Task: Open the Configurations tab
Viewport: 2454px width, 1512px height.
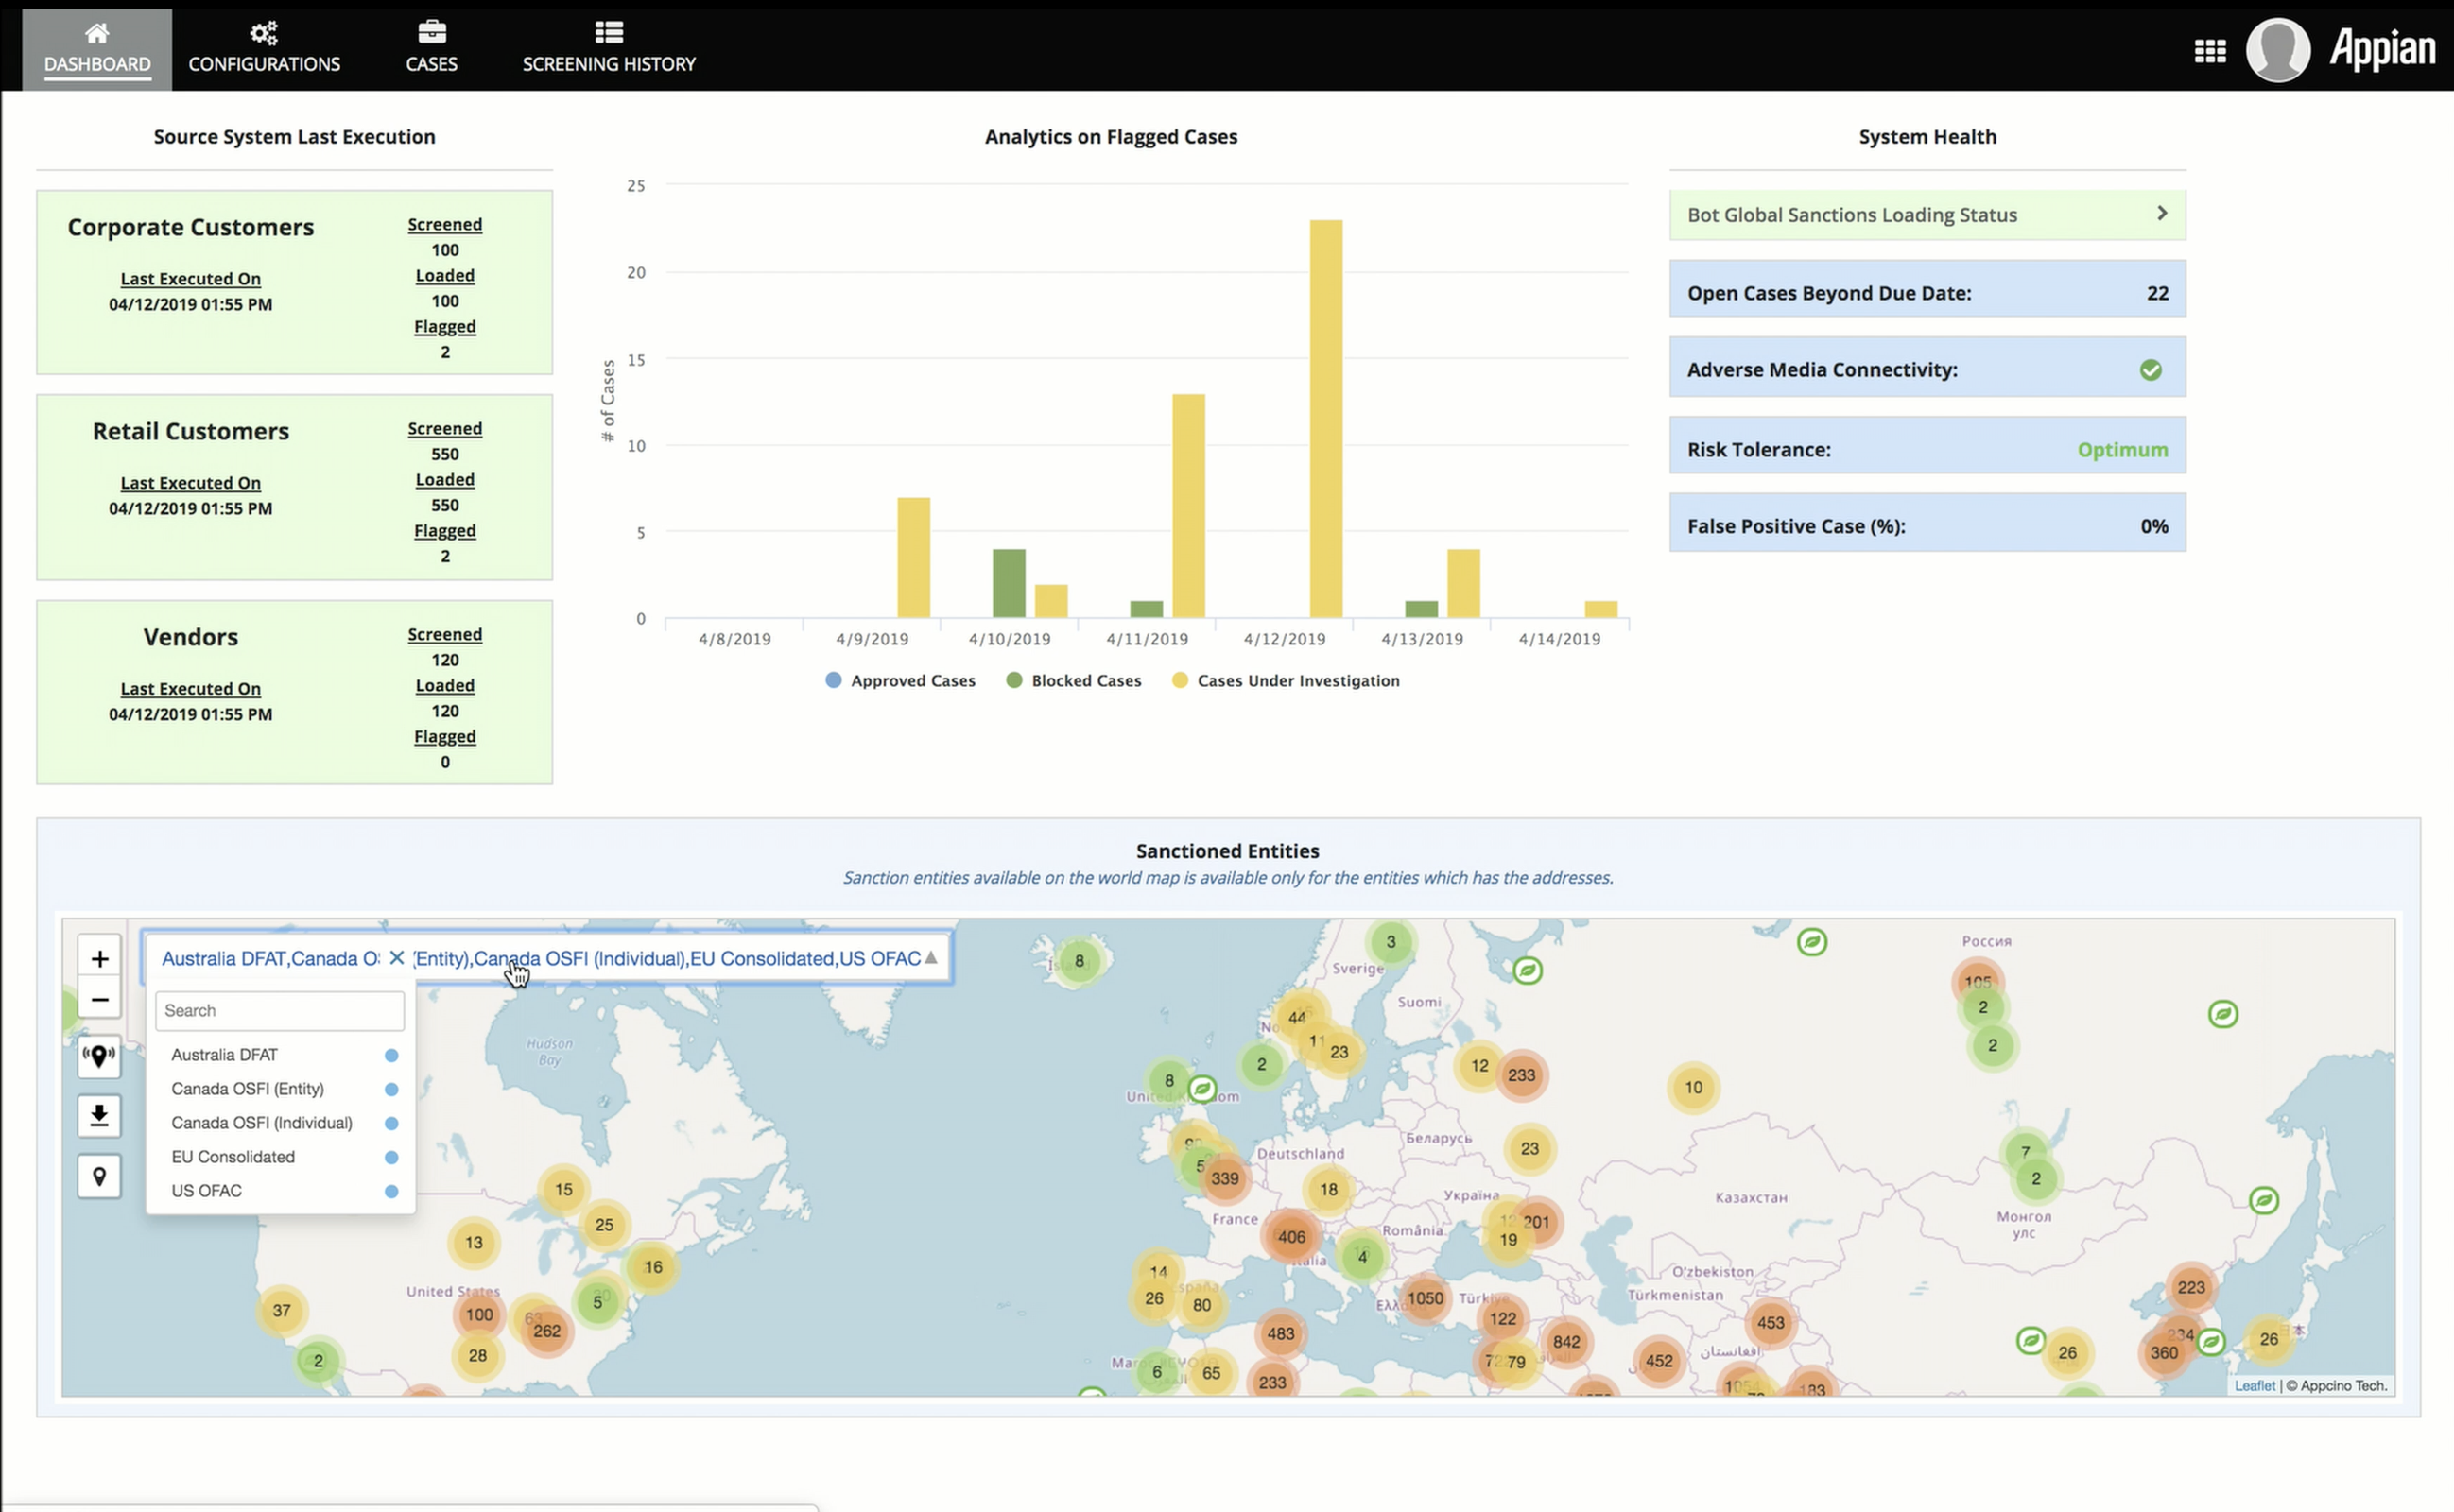Action: click(x=264, y=48)
